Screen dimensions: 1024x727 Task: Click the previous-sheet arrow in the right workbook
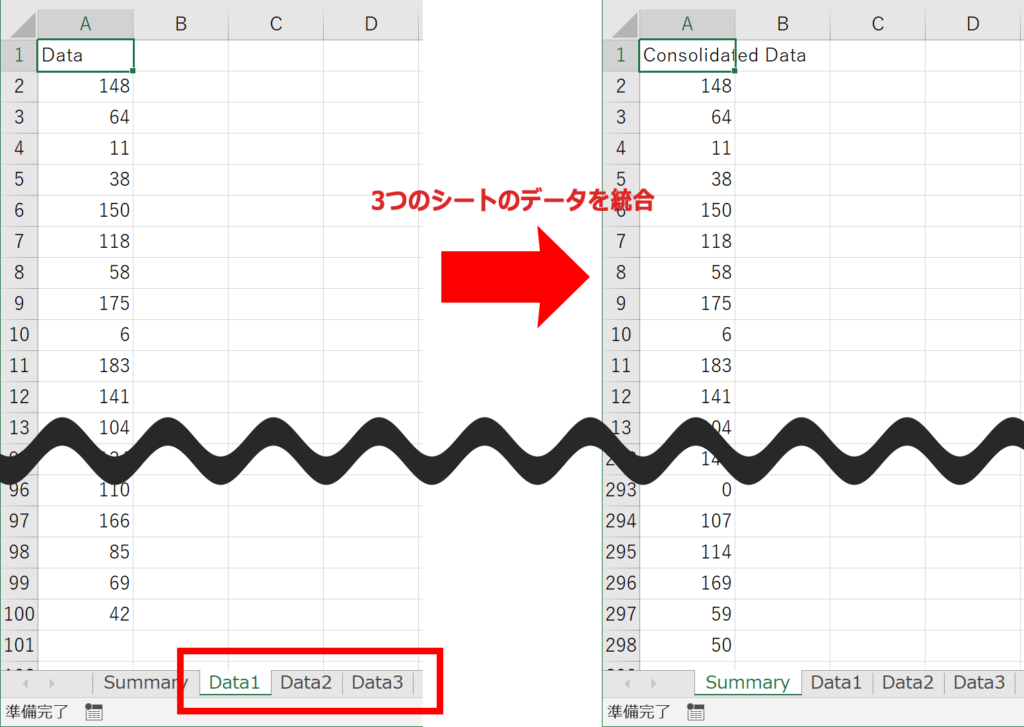[627, 682]
